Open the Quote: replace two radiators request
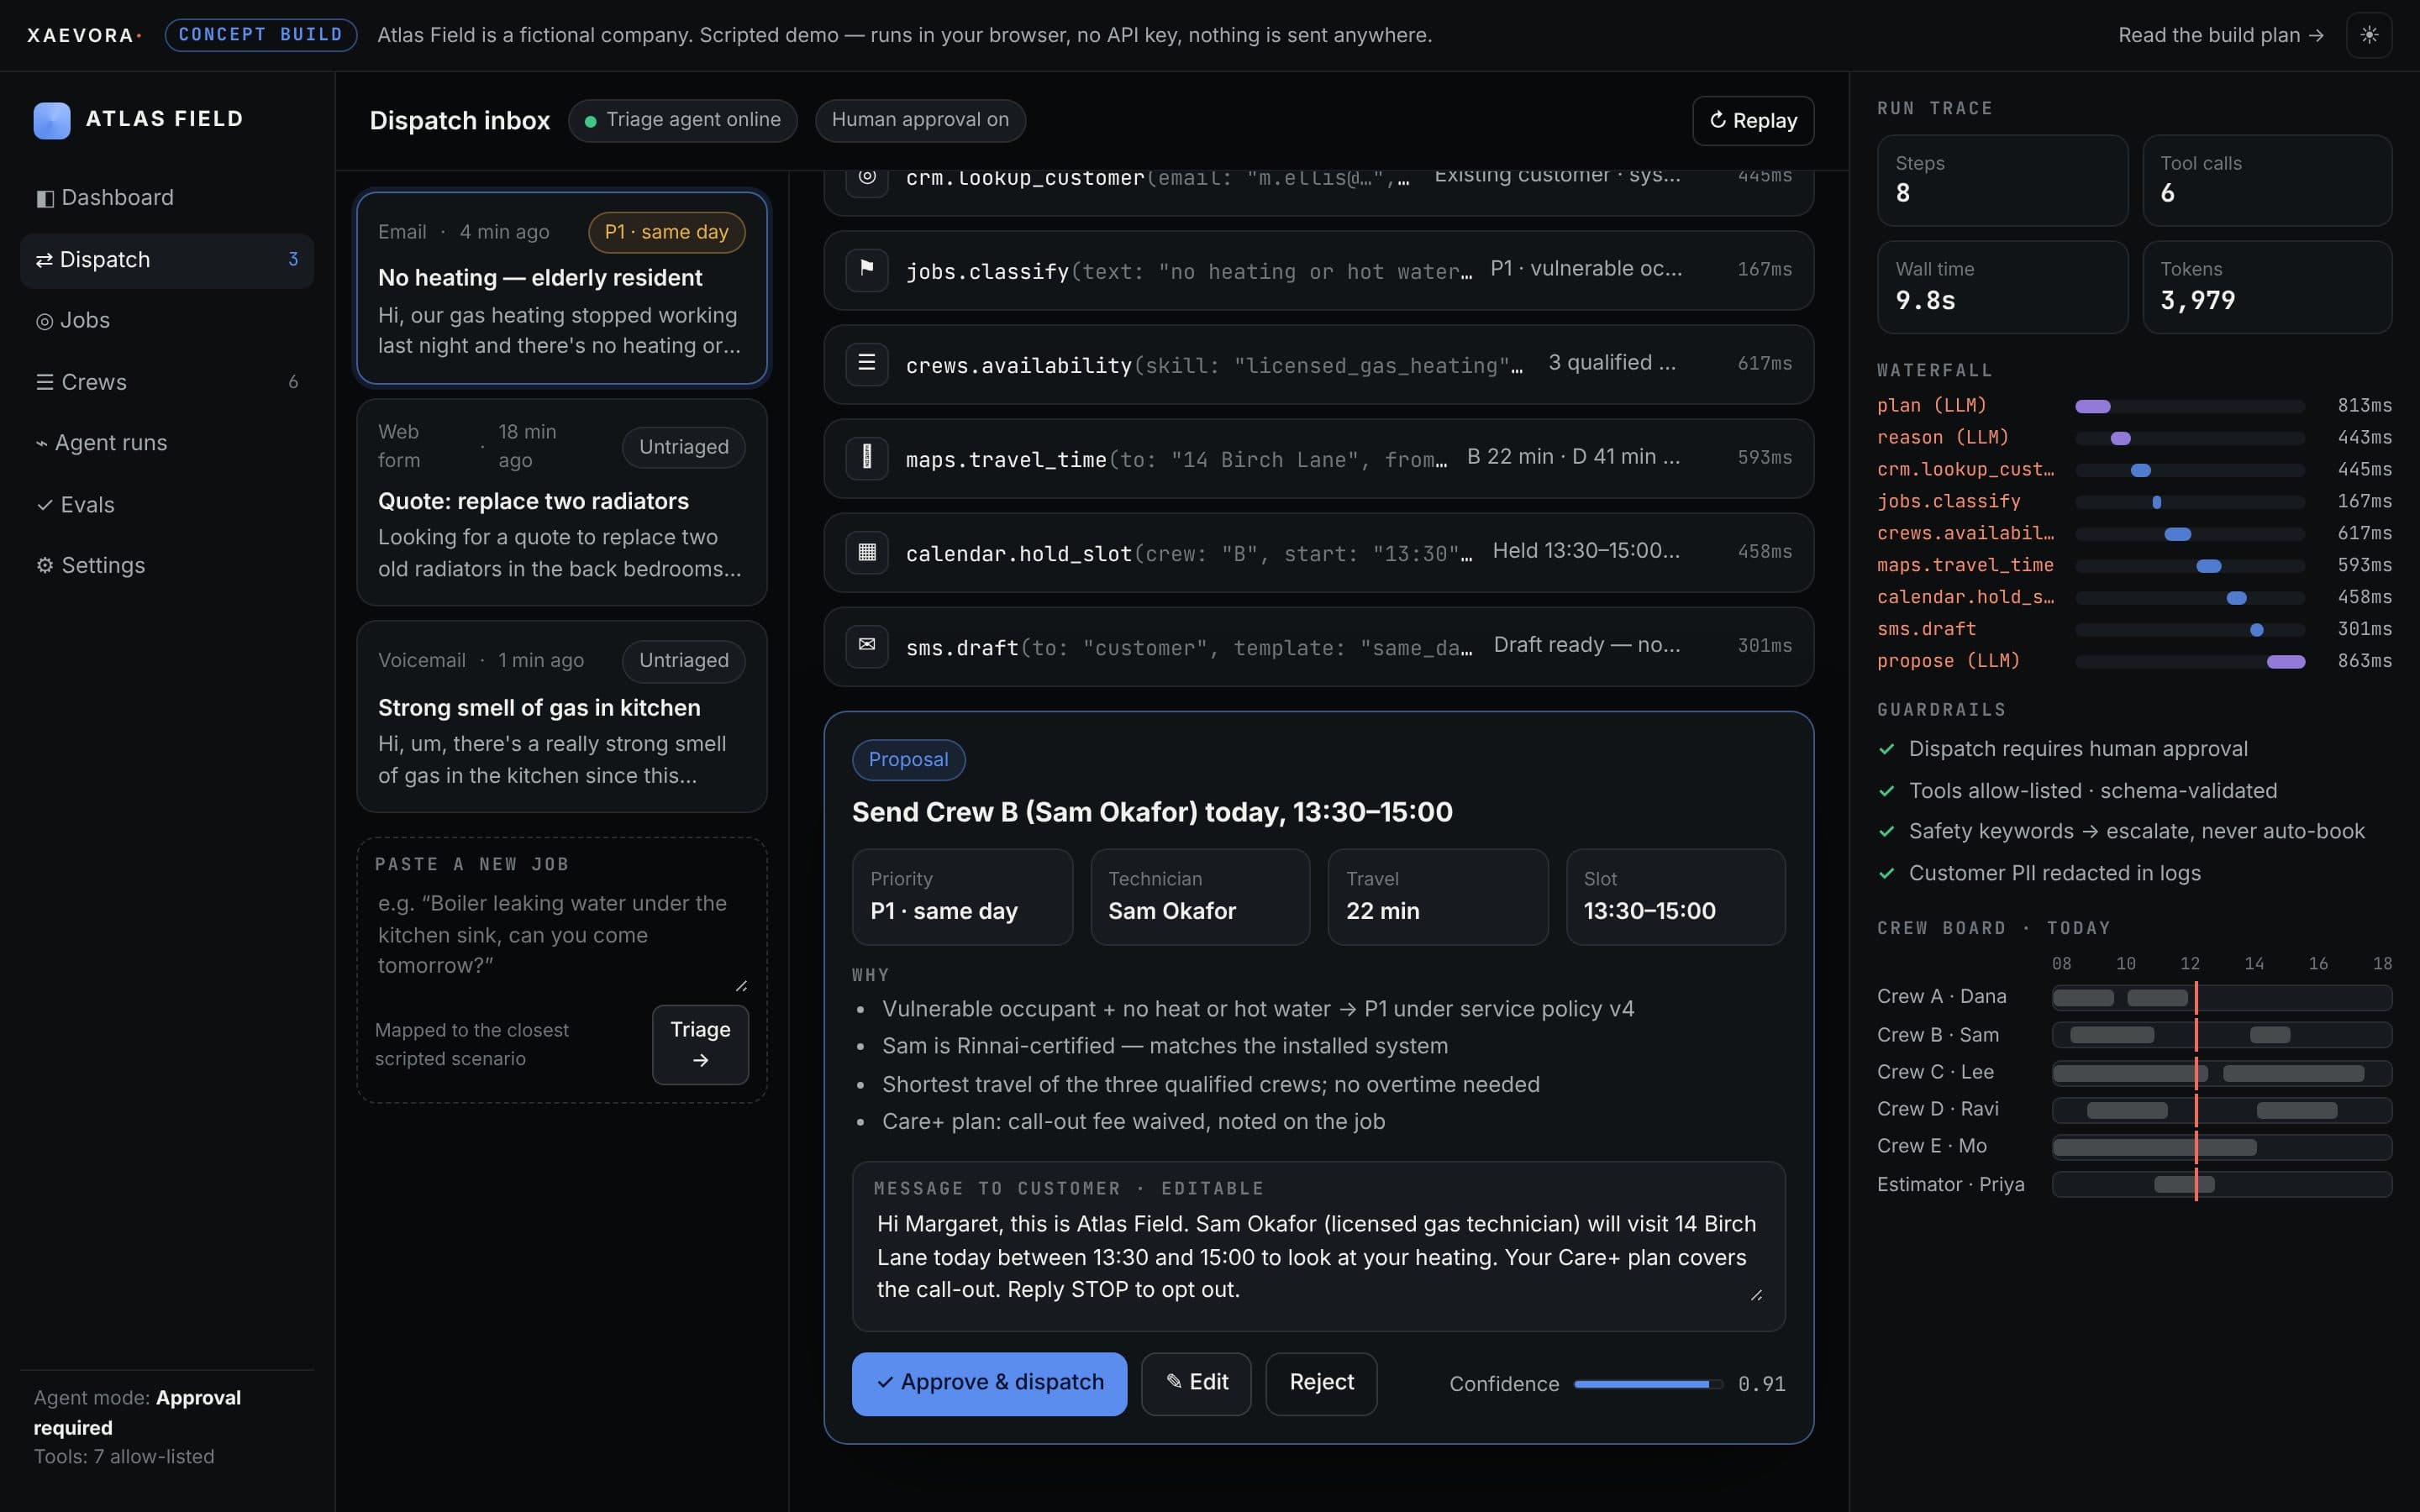Viewport: 2420px width, 1512px height. (562, 502)
